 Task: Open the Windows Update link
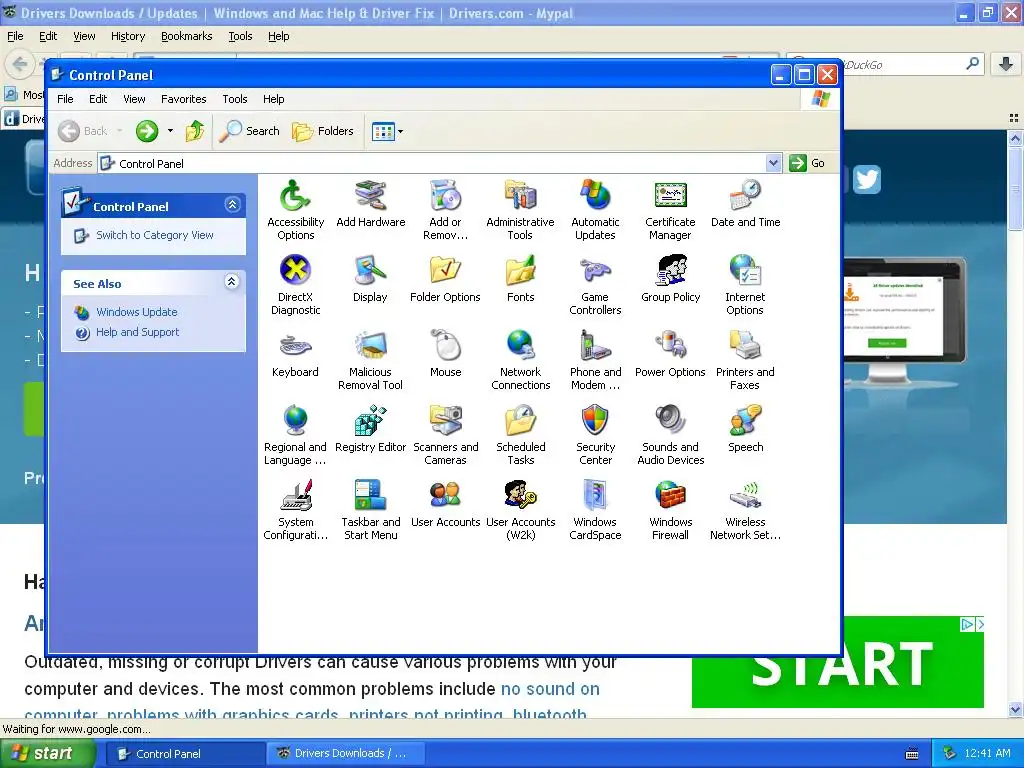point(136,312)
